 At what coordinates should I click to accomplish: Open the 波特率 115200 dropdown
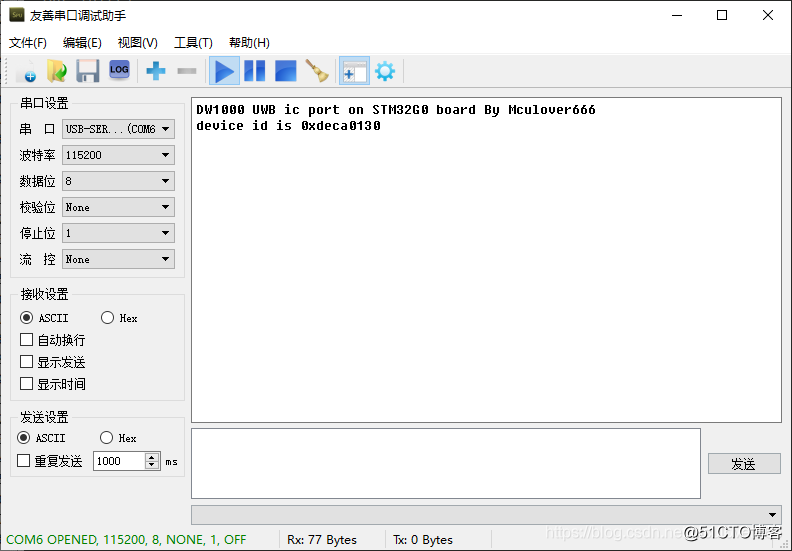tap(118, 155)
